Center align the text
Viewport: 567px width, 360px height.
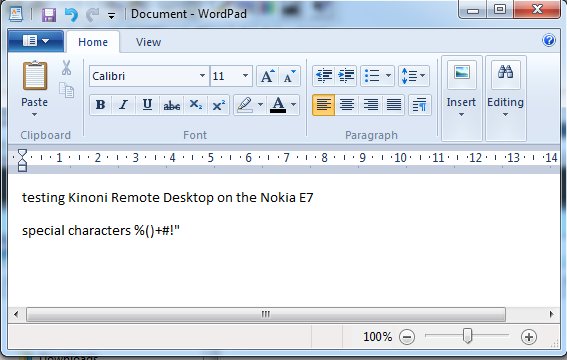point(347,105)
